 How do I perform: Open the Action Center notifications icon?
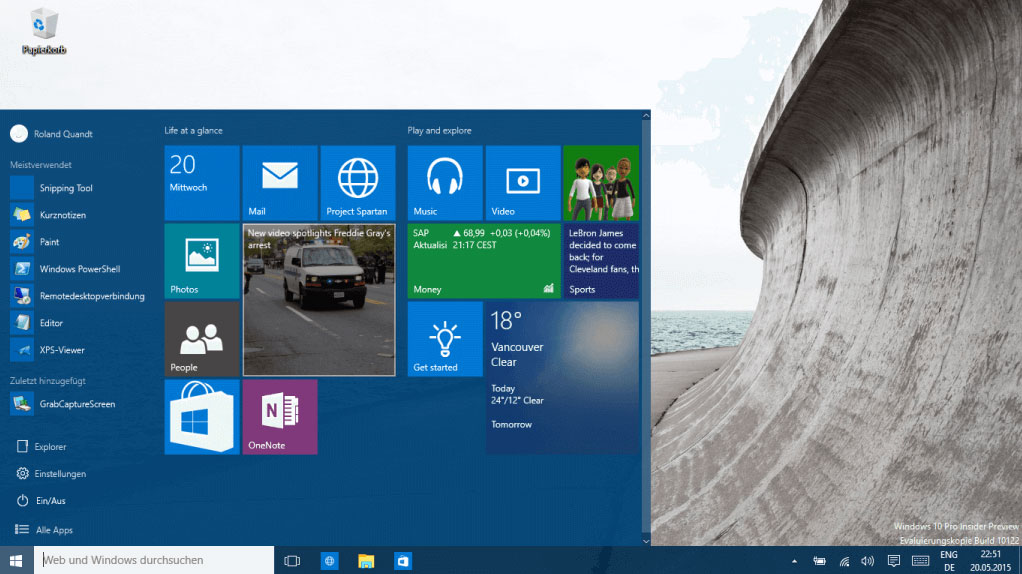click(x=894, y=561)
